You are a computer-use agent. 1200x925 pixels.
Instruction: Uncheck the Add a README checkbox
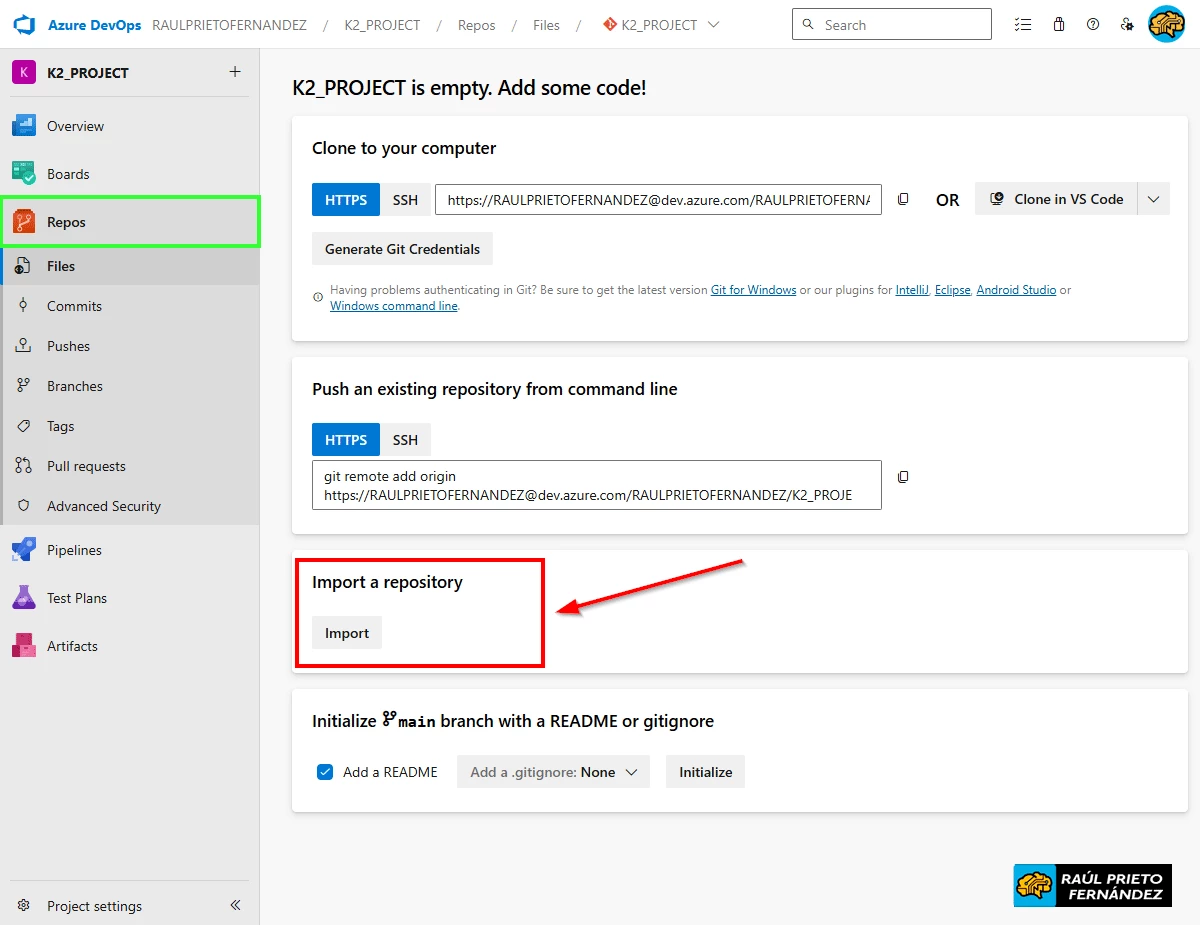[x=324, y=771]
